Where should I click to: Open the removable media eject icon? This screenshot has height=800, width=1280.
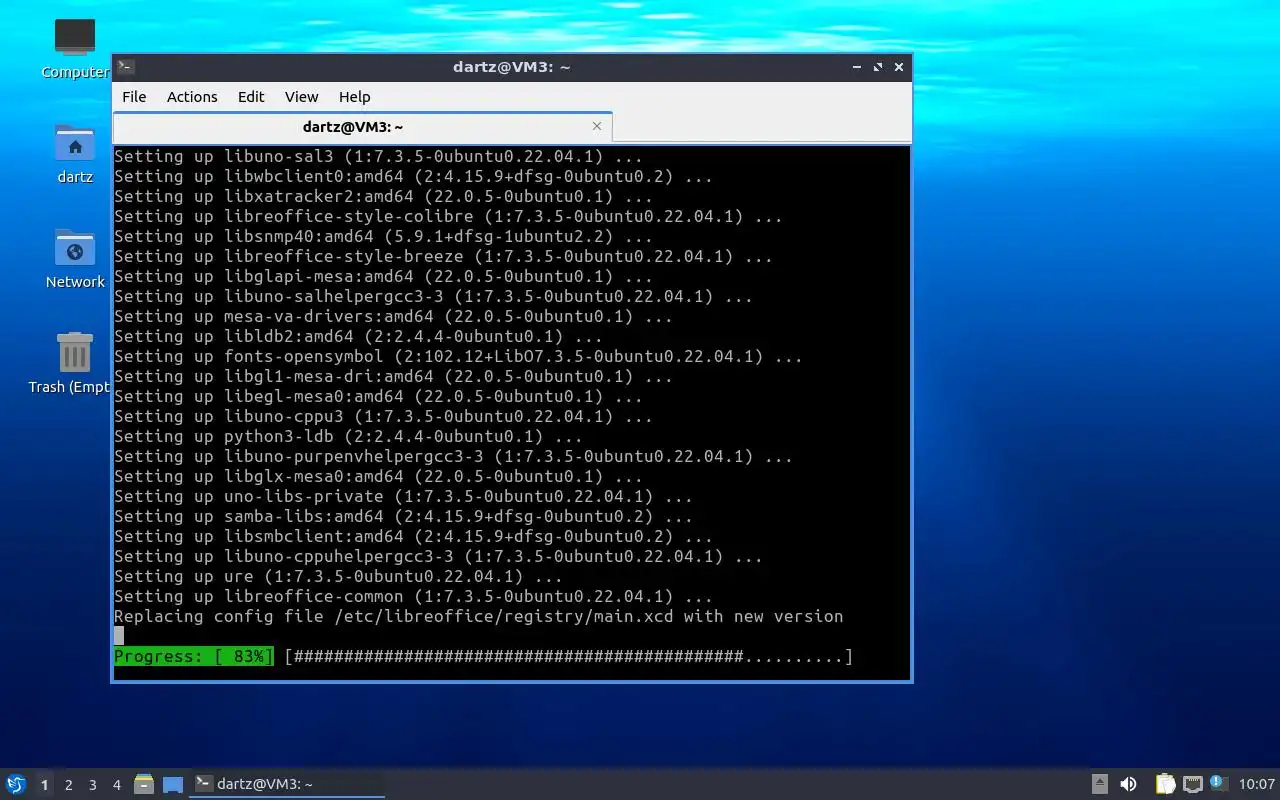point(1099,784)
